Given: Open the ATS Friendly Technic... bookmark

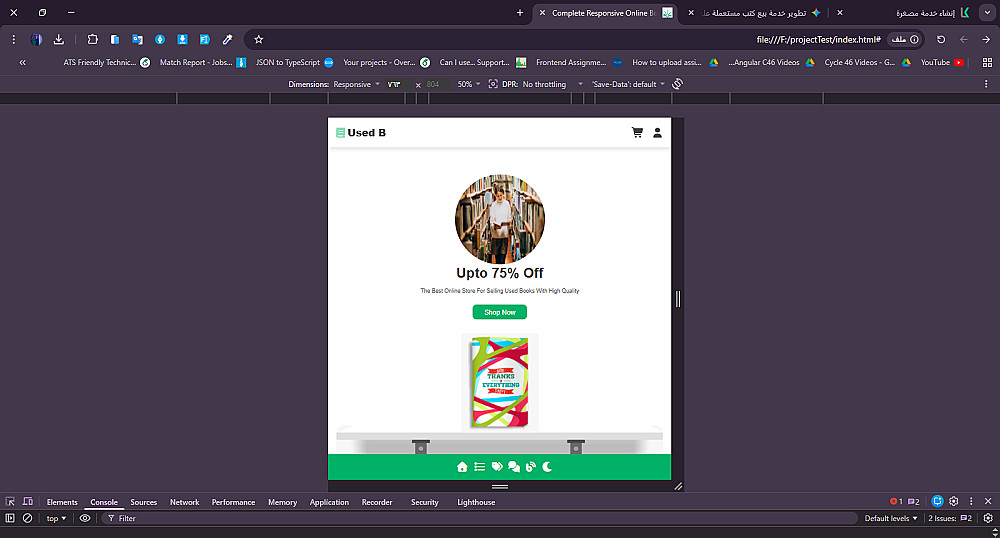Looking at the screenshot, I should pyautogui.click(x=107, y=62).
